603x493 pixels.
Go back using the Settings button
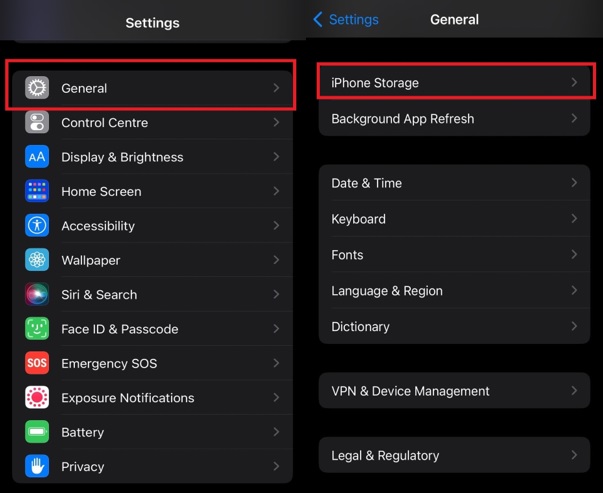coord(346,19)
